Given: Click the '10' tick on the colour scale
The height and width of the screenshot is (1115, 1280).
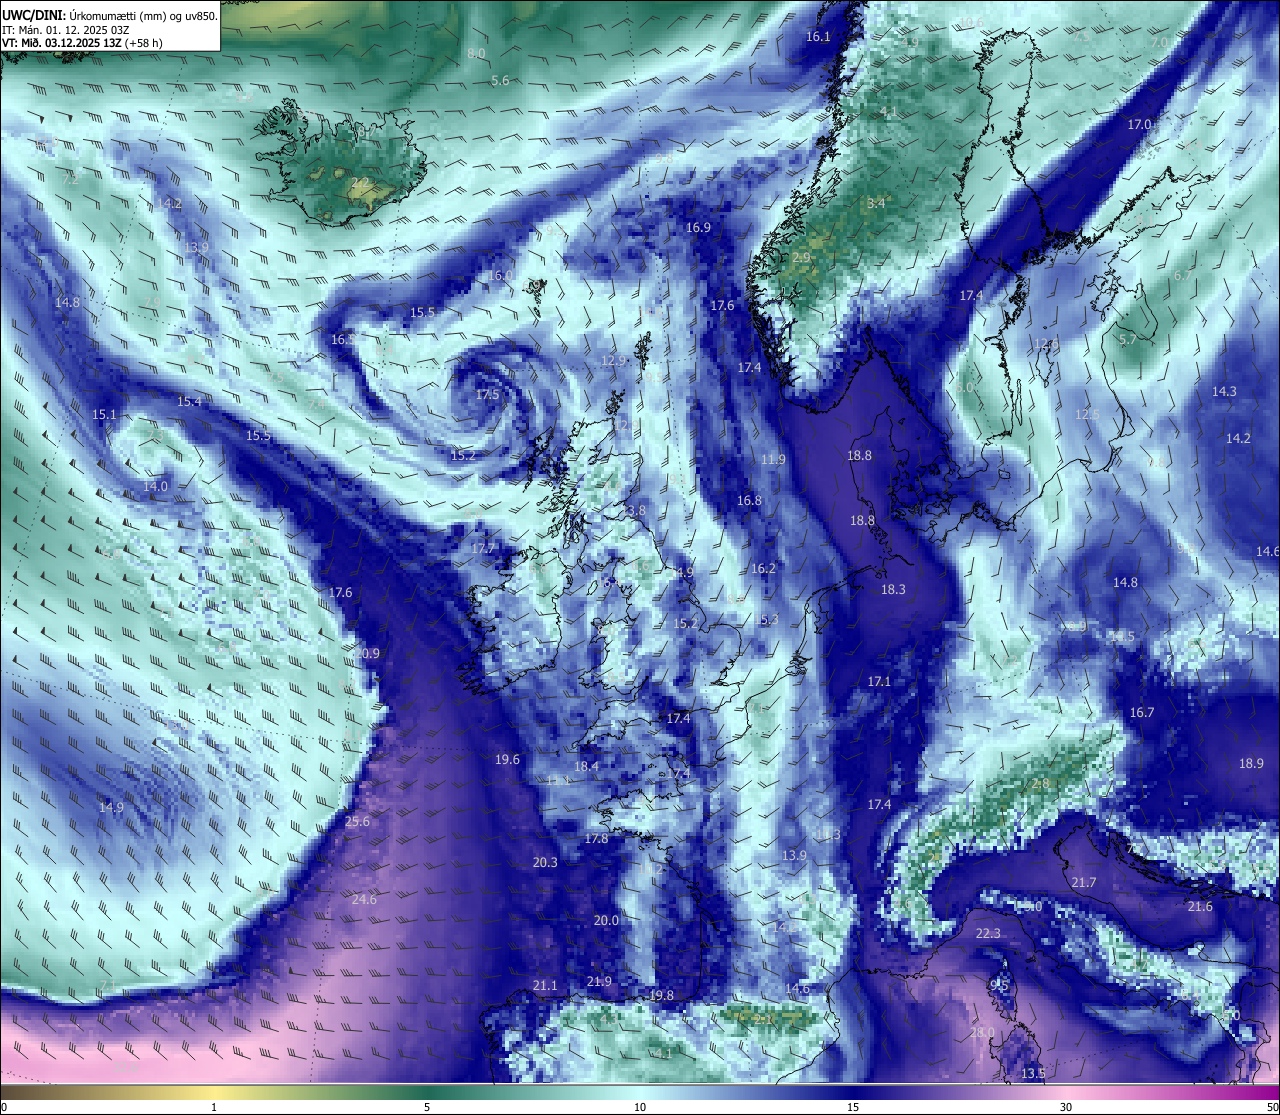Looking at the screenshot, I should tap(640, 1107).
